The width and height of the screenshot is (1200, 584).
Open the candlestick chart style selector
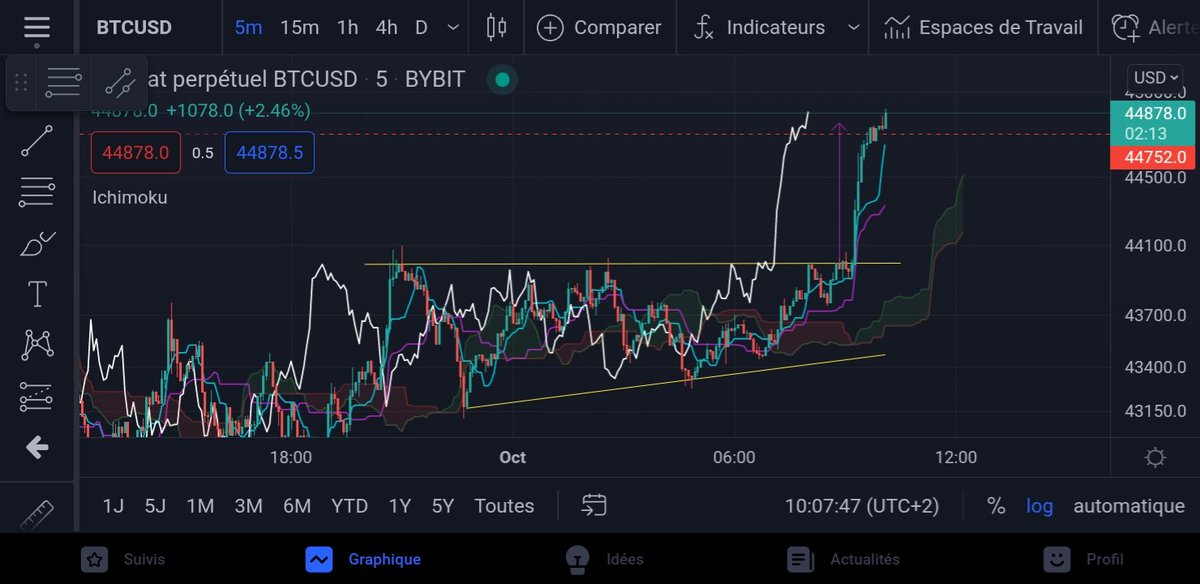point(496,28)
